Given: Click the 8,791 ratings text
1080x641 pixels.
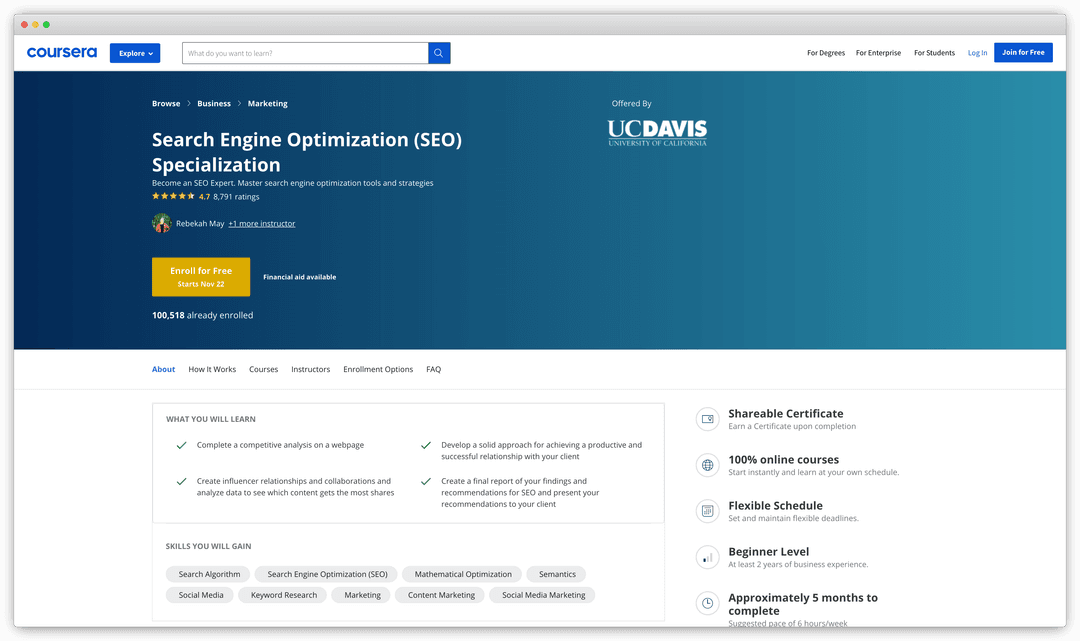Looking at the screenshot, I should [236, 197].
